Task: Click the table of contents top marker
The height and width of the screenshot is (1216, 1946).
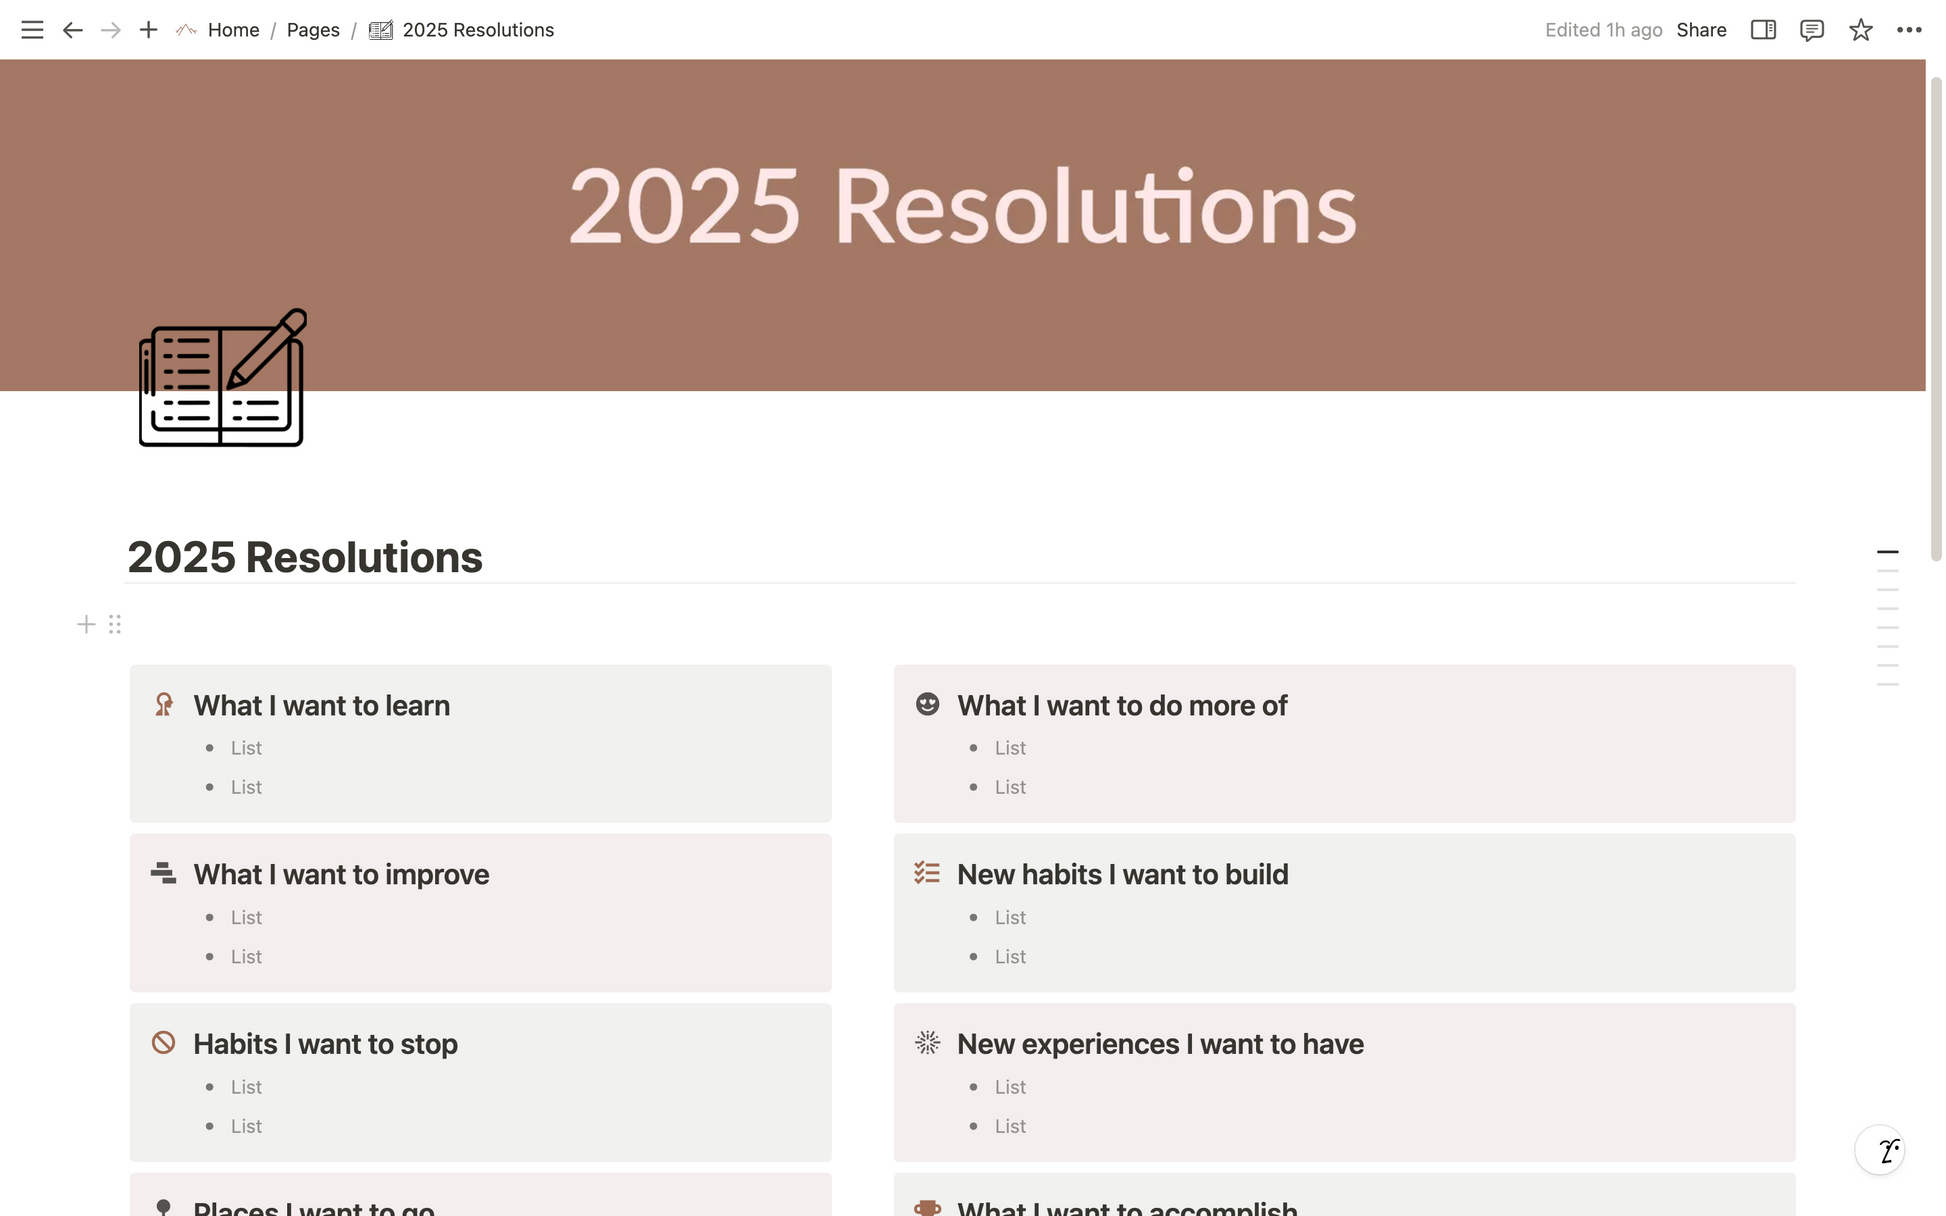Action: (x=1887, y=552)
